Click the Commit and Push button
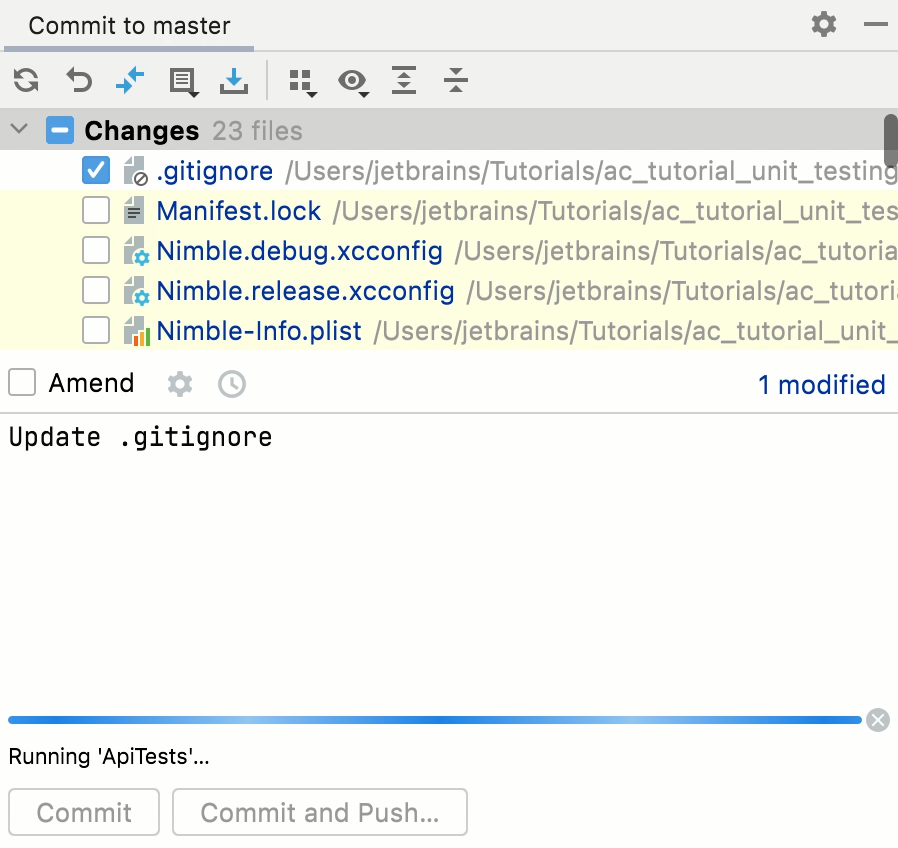 (319, 812)
